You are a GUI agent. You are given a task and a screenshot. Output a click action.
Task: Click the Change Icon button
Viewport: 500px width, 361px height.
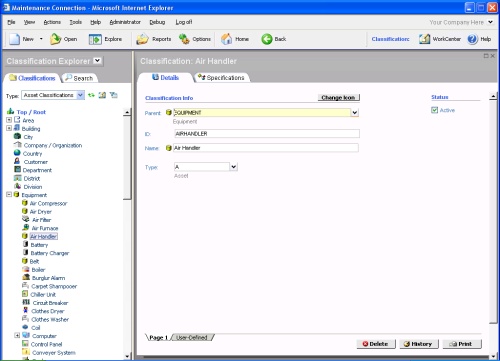tap(339, 97)
